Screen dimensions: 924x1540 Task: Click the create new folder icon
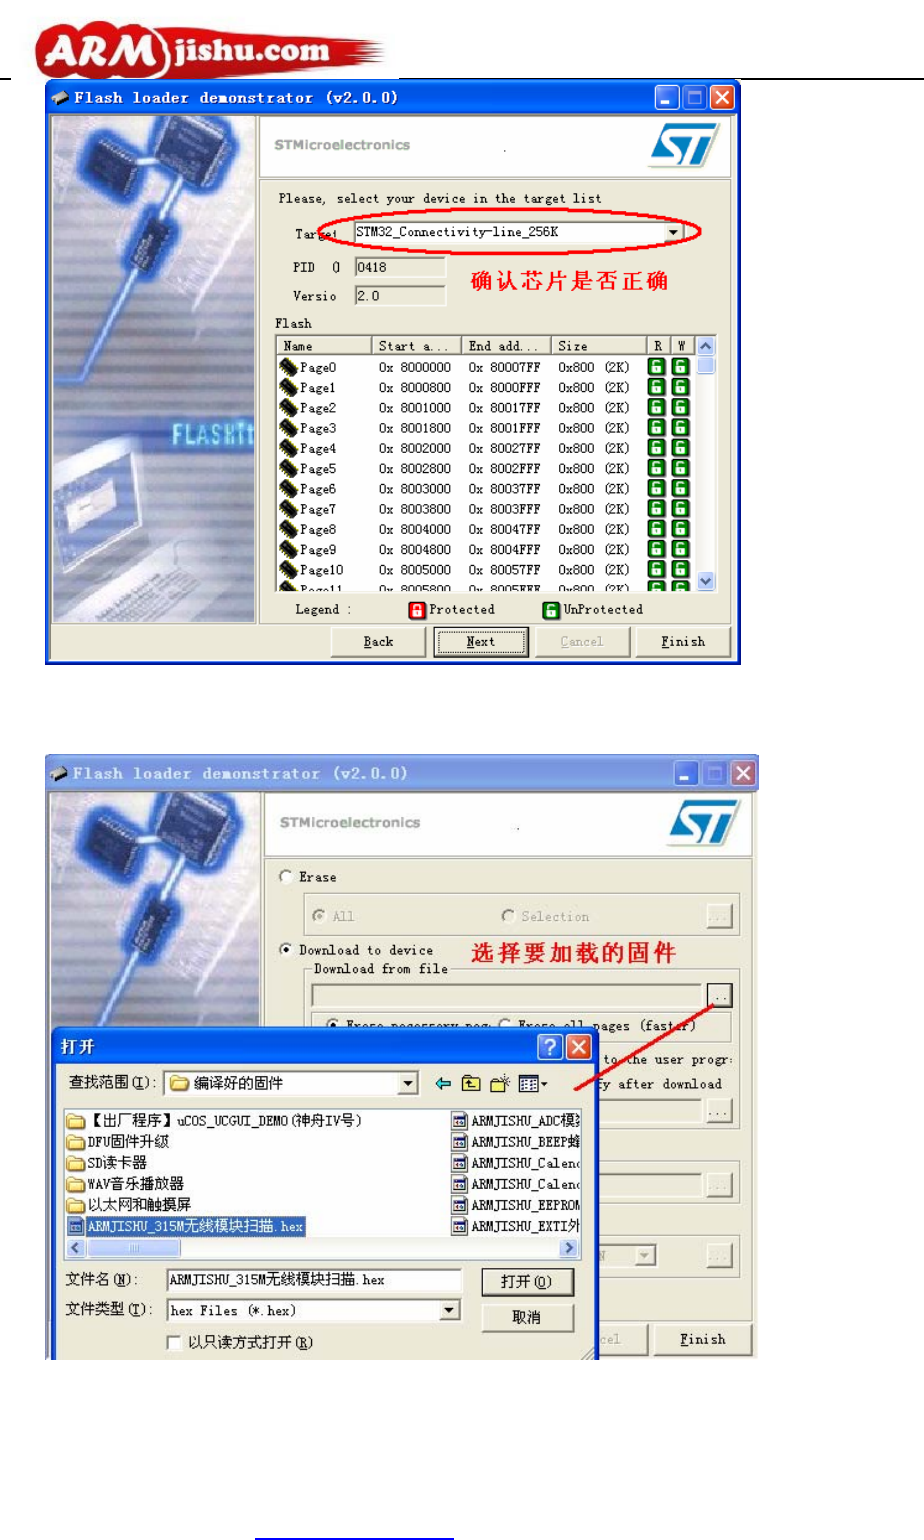[x=500, y=1083]
